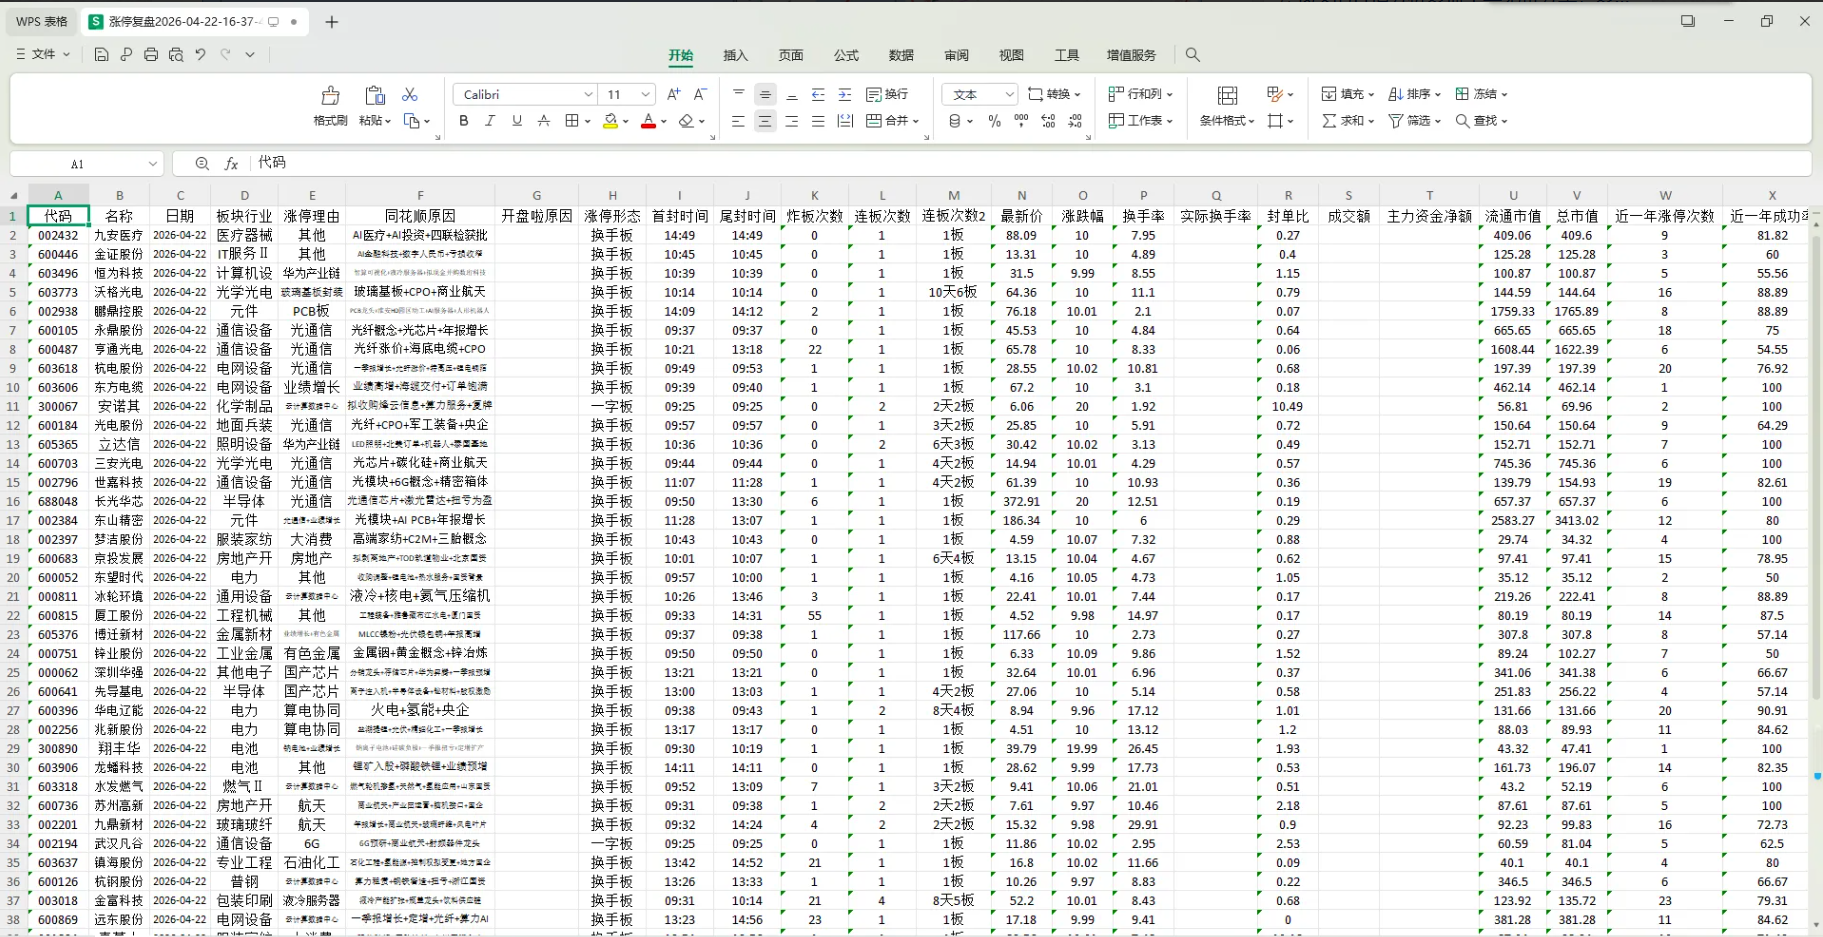
Task: Expand the font size 11 dropdown
Action: [x=645, y=94]
